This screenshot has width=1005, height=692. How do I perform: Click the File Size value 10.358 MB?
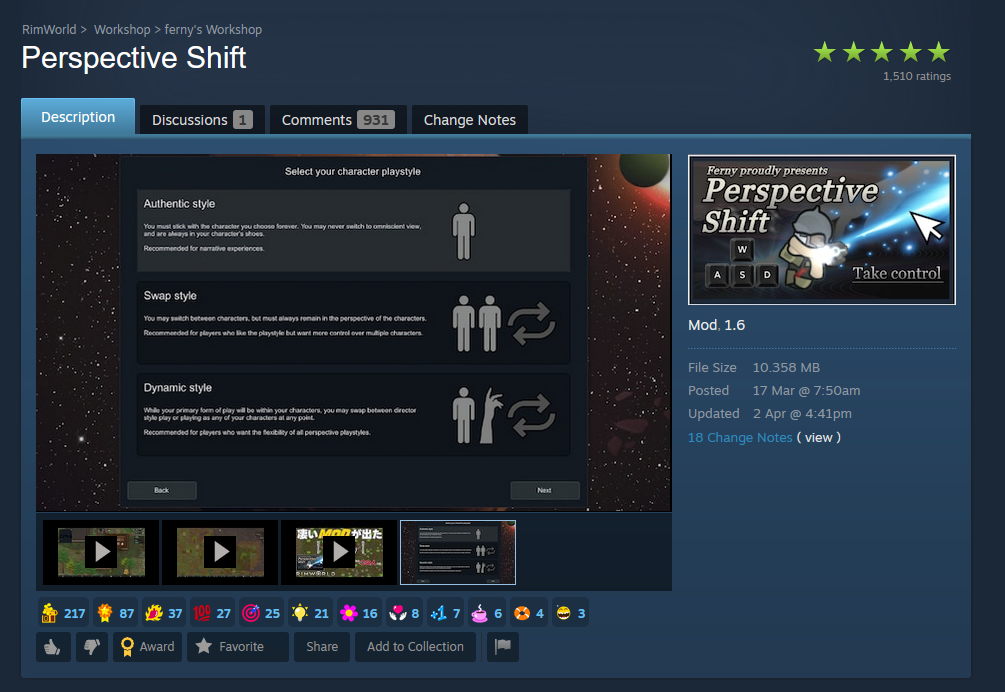[x=786, y=368]
